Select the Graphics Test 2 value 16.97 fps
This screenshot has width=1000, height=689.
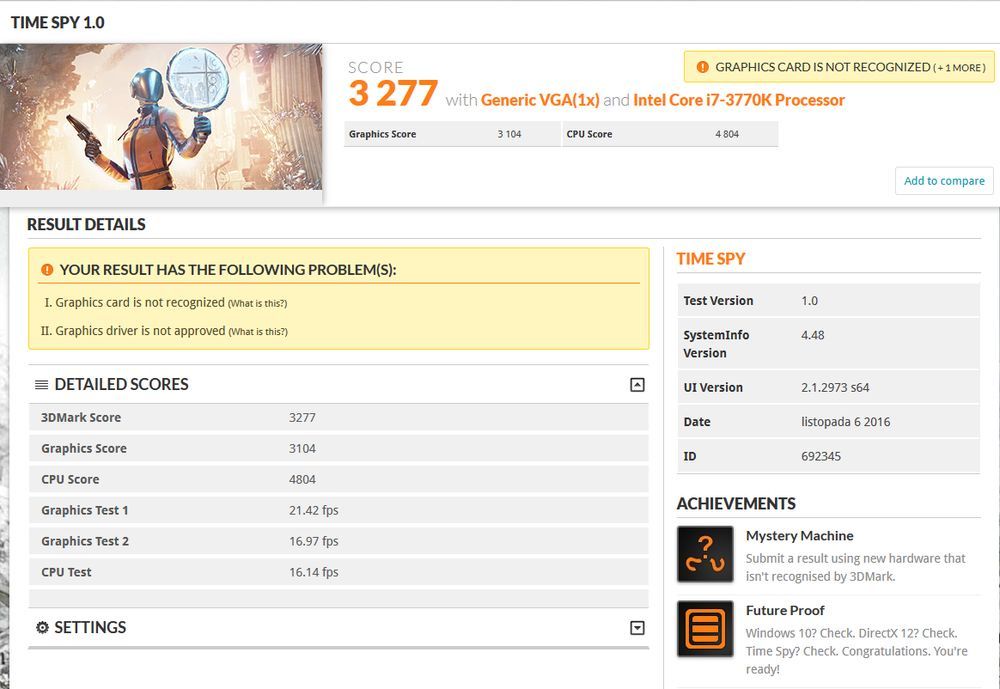[314, 542]
